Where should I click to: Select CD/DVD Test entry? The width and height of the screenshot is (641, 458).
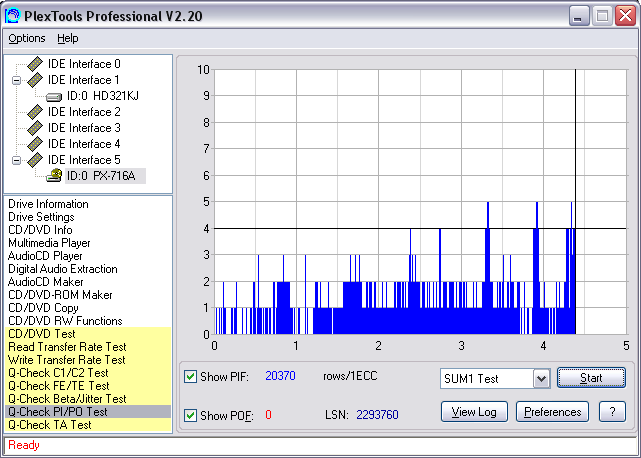pyautogui.click(x=88, y=334)
